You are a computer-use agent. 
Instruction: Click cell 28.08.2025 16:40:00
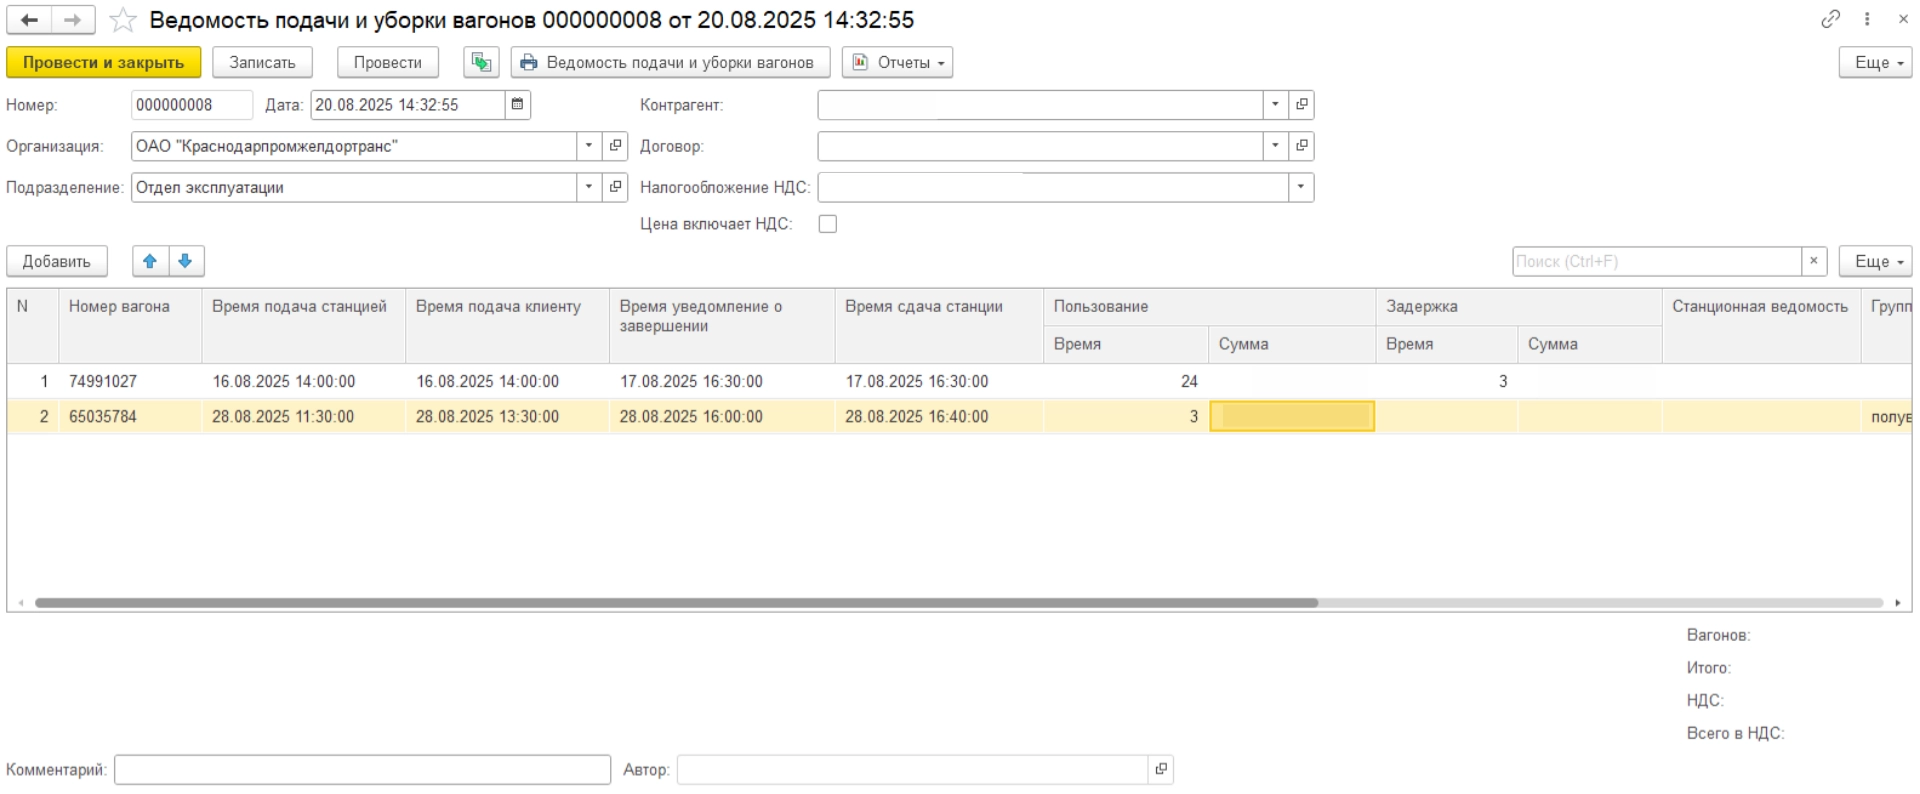tap(938, 416)
